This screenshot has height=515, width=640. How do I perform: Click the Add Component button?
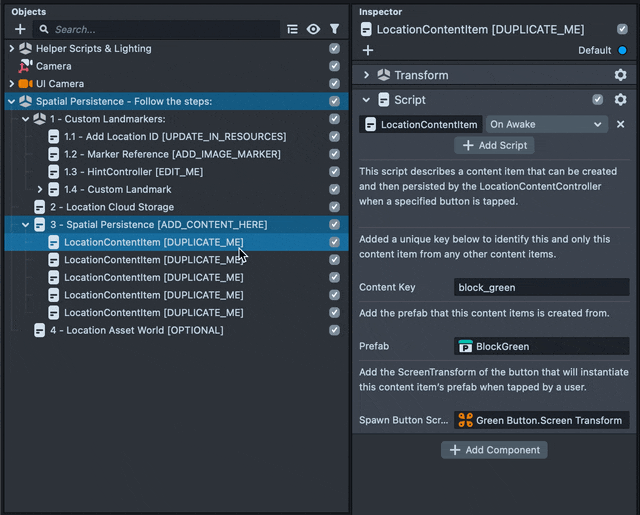495,450
